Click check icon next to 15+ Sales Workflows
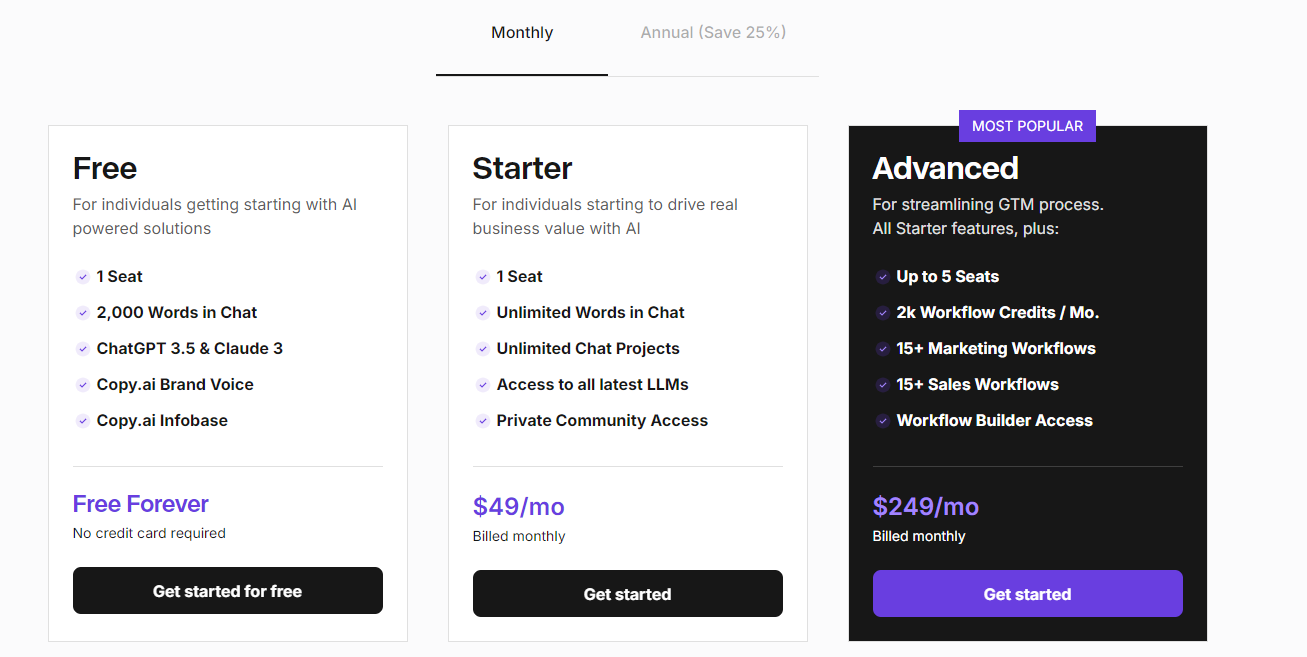1307x657 pixels. (883, 385)
